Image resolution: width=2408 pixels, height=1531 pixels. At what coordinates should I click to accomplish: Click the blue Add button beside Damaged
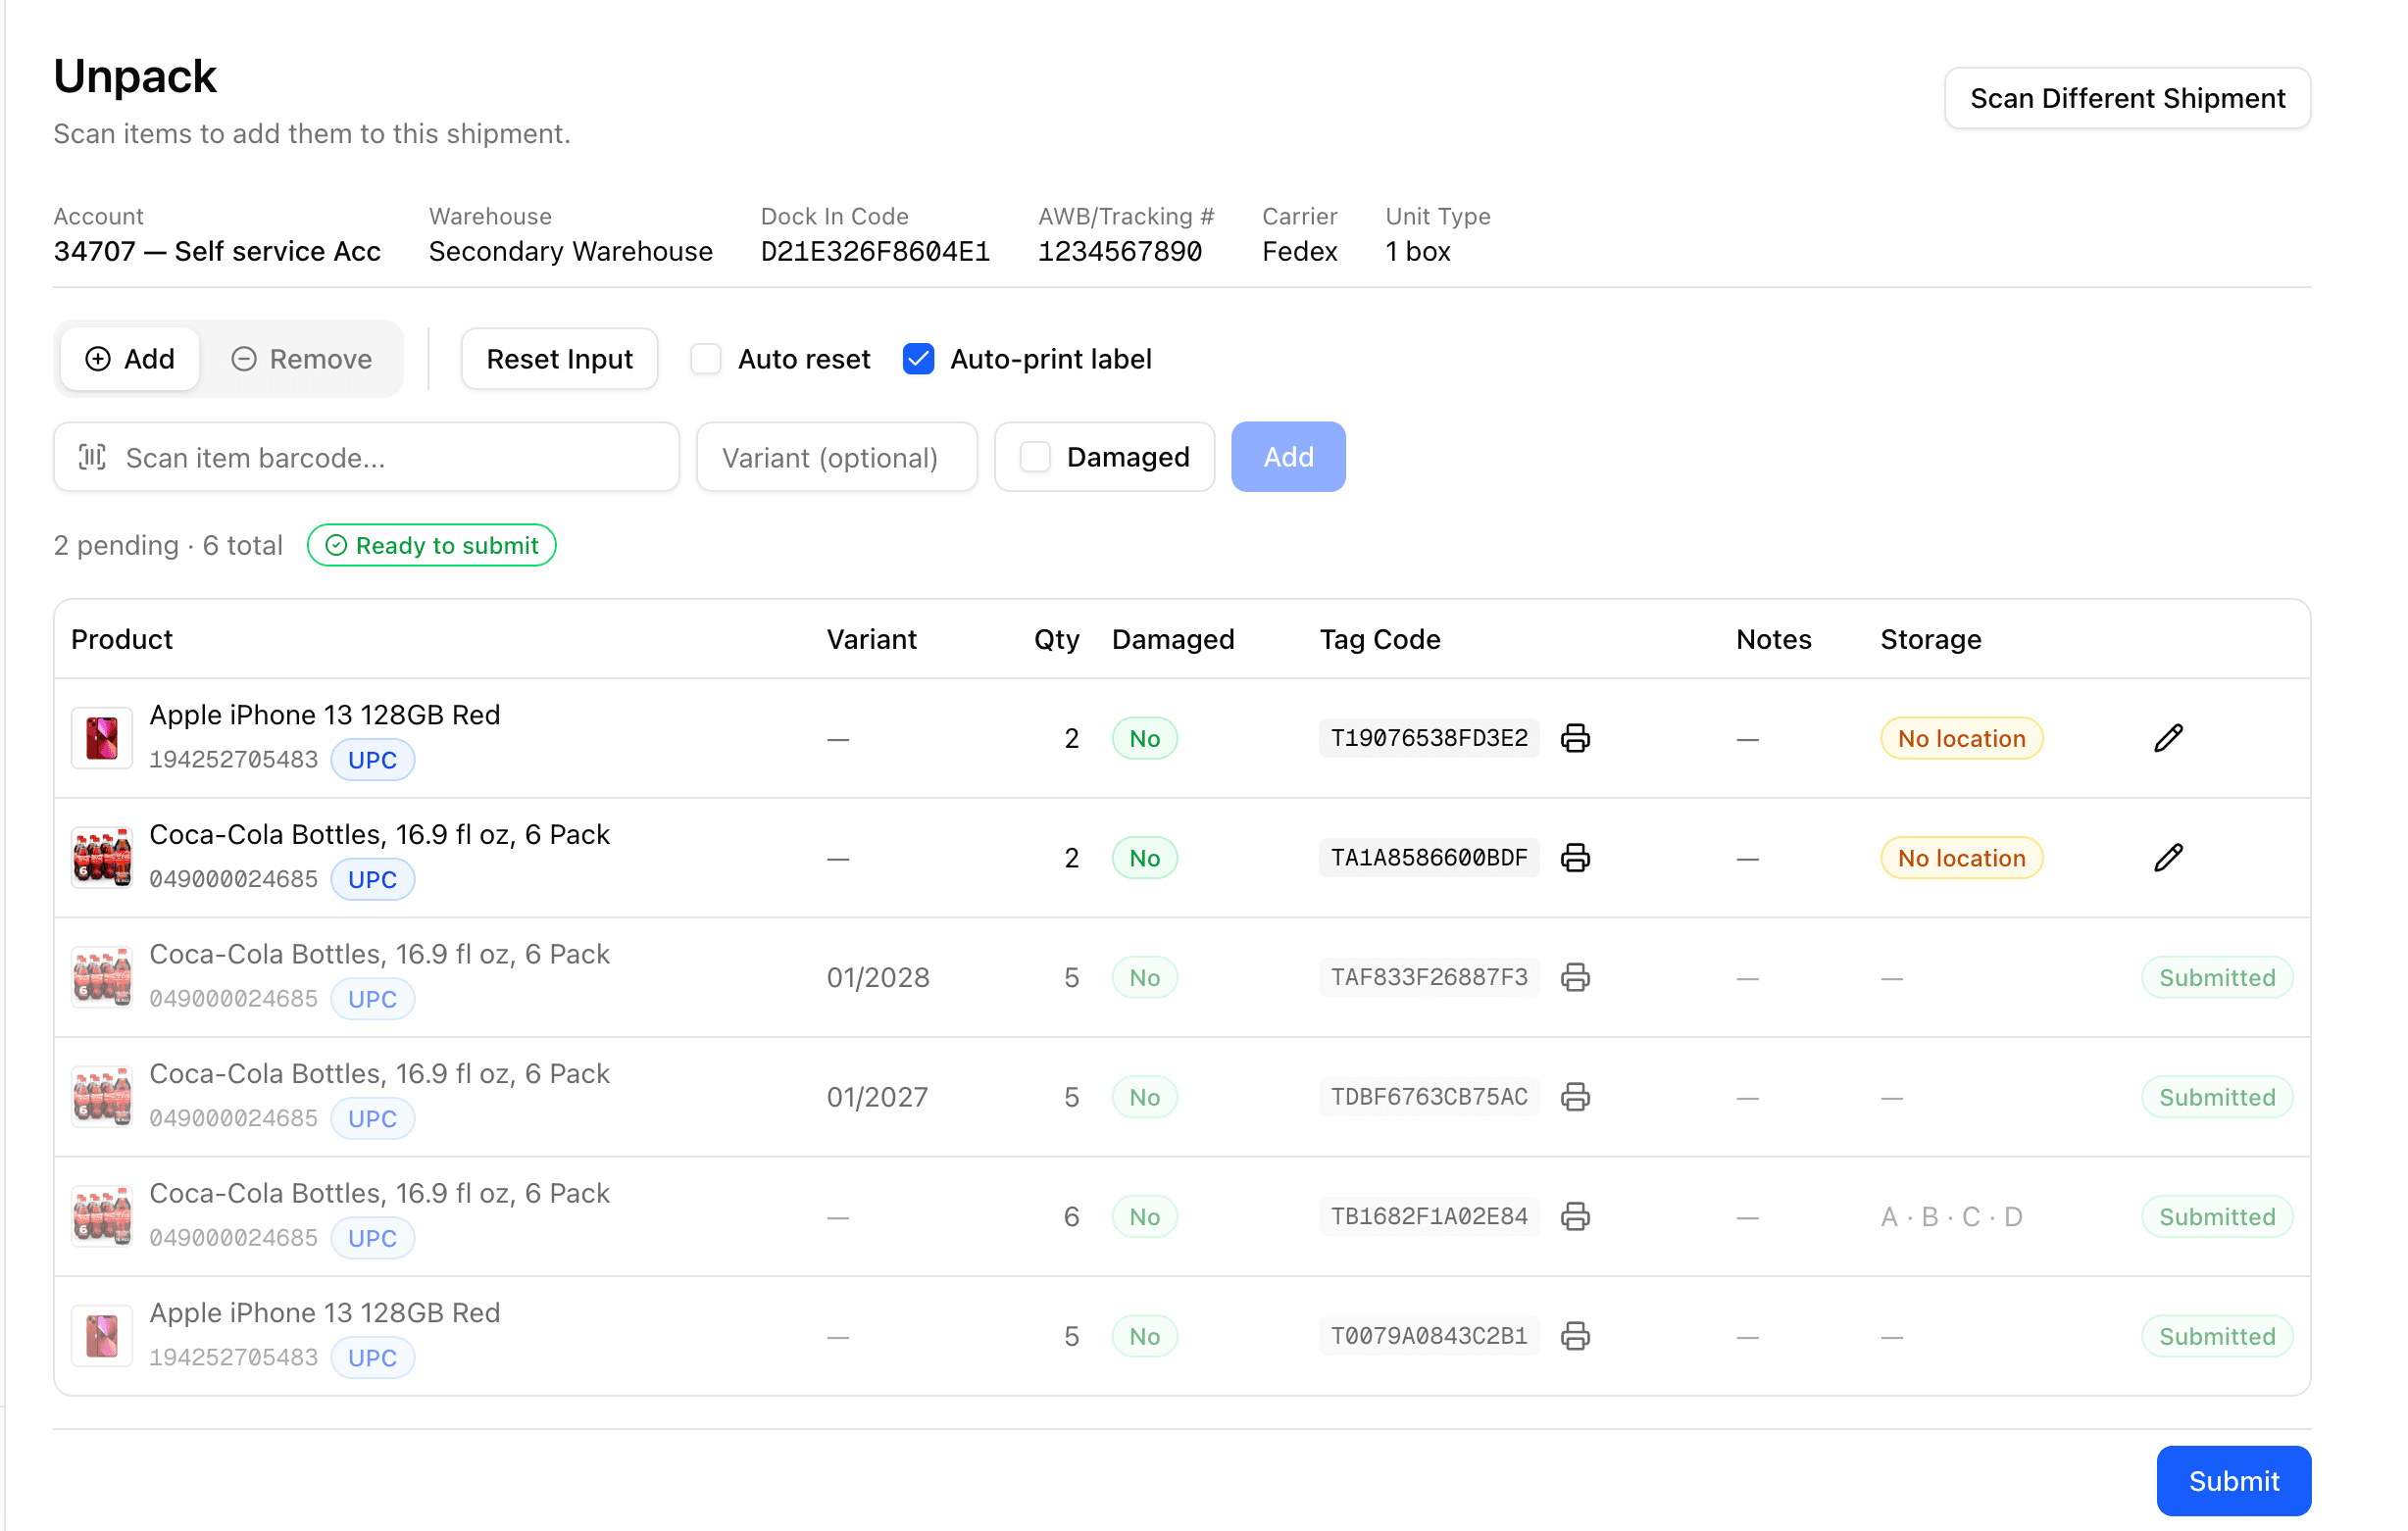(1288, 457)
